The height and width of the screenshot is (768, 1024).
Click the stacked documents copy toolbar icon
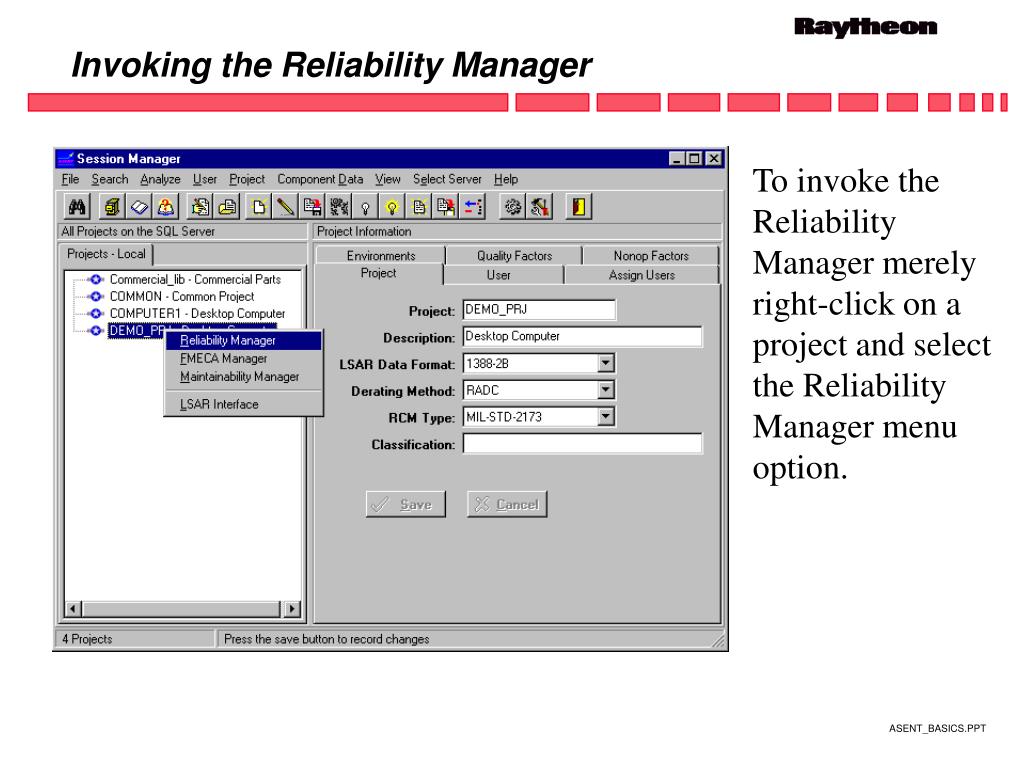[227, 207]
